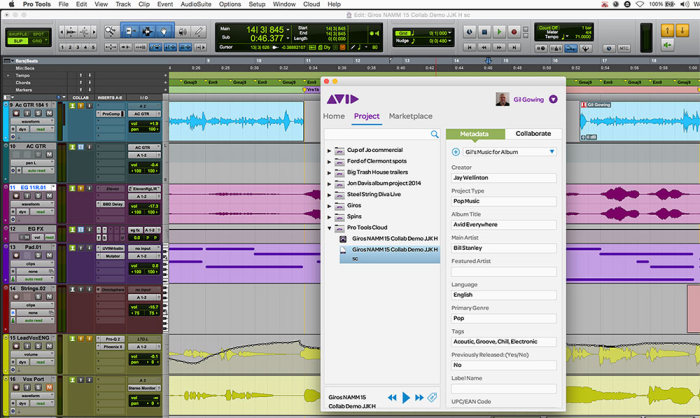Screen dimensions: 700x418
Task: Click the Avid logo
Action: tap(342, 99)
